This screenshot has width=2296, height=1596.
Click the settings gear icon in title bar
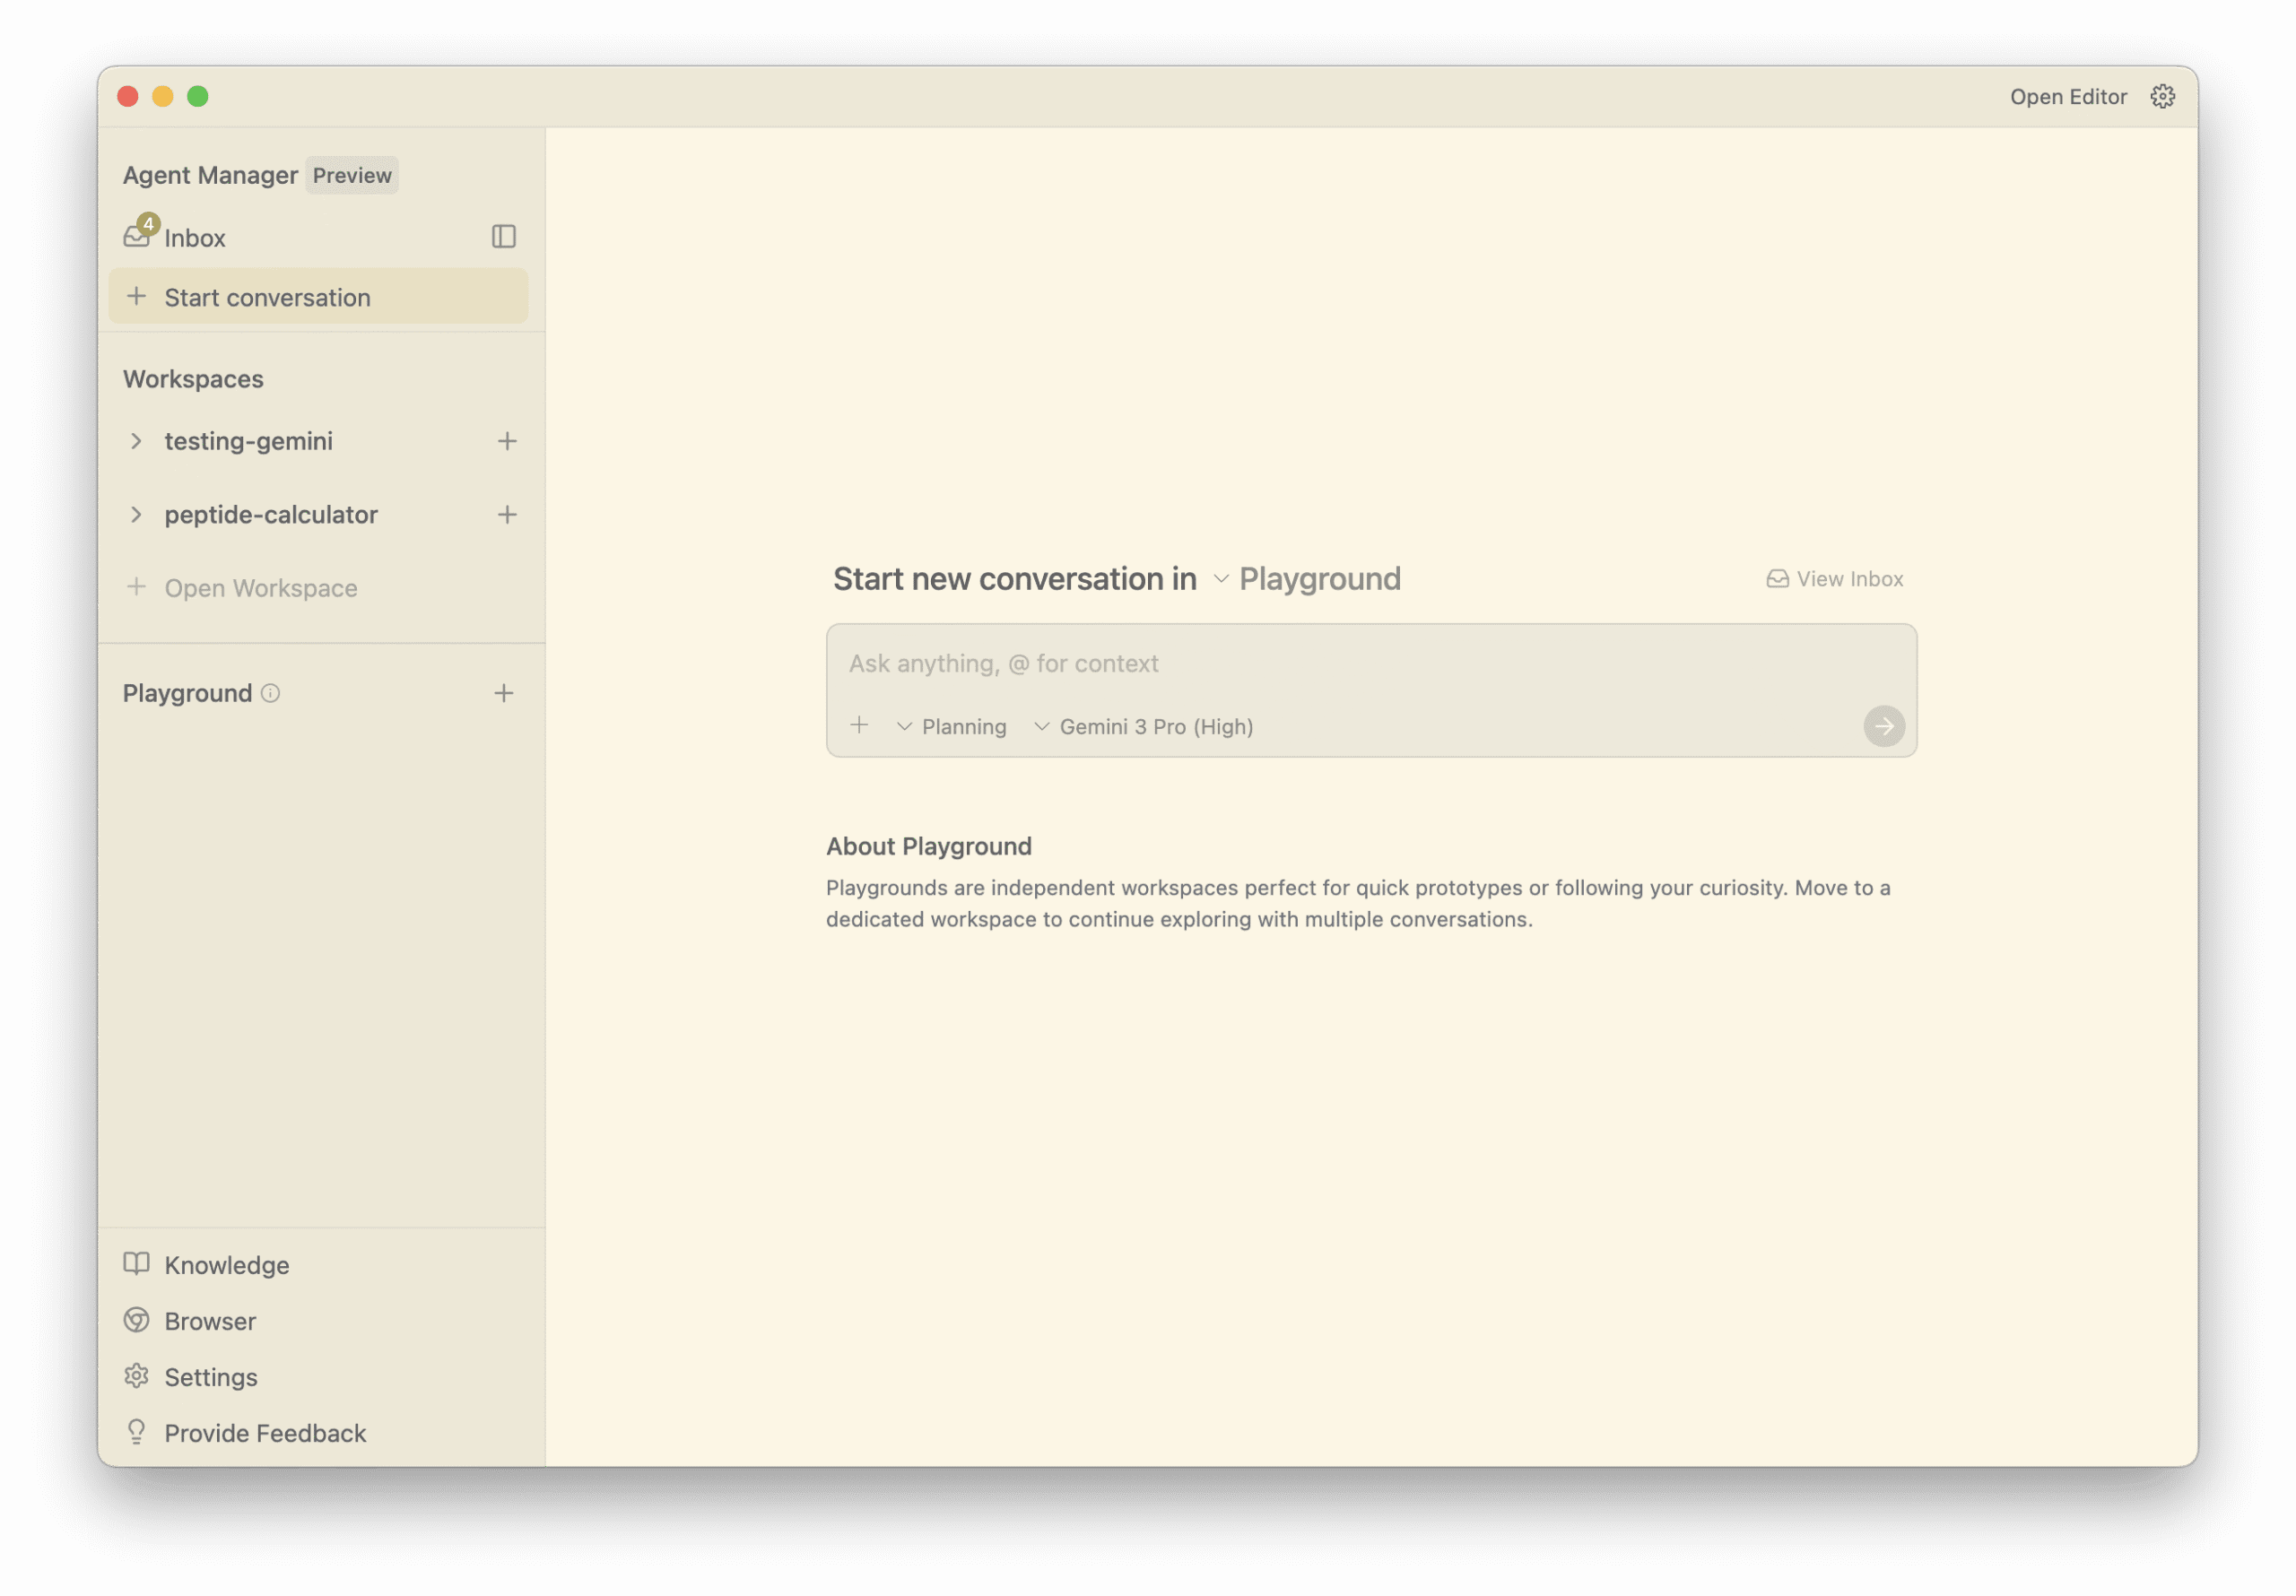(2162, 96)
